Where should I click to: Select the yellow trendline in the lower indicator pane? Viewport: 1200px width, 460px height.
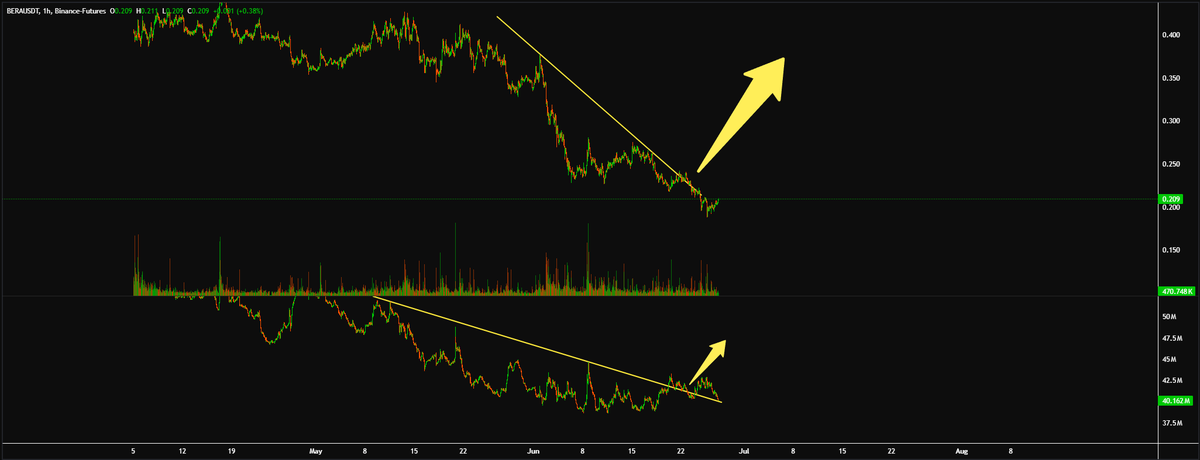click(x=546, y=349)
